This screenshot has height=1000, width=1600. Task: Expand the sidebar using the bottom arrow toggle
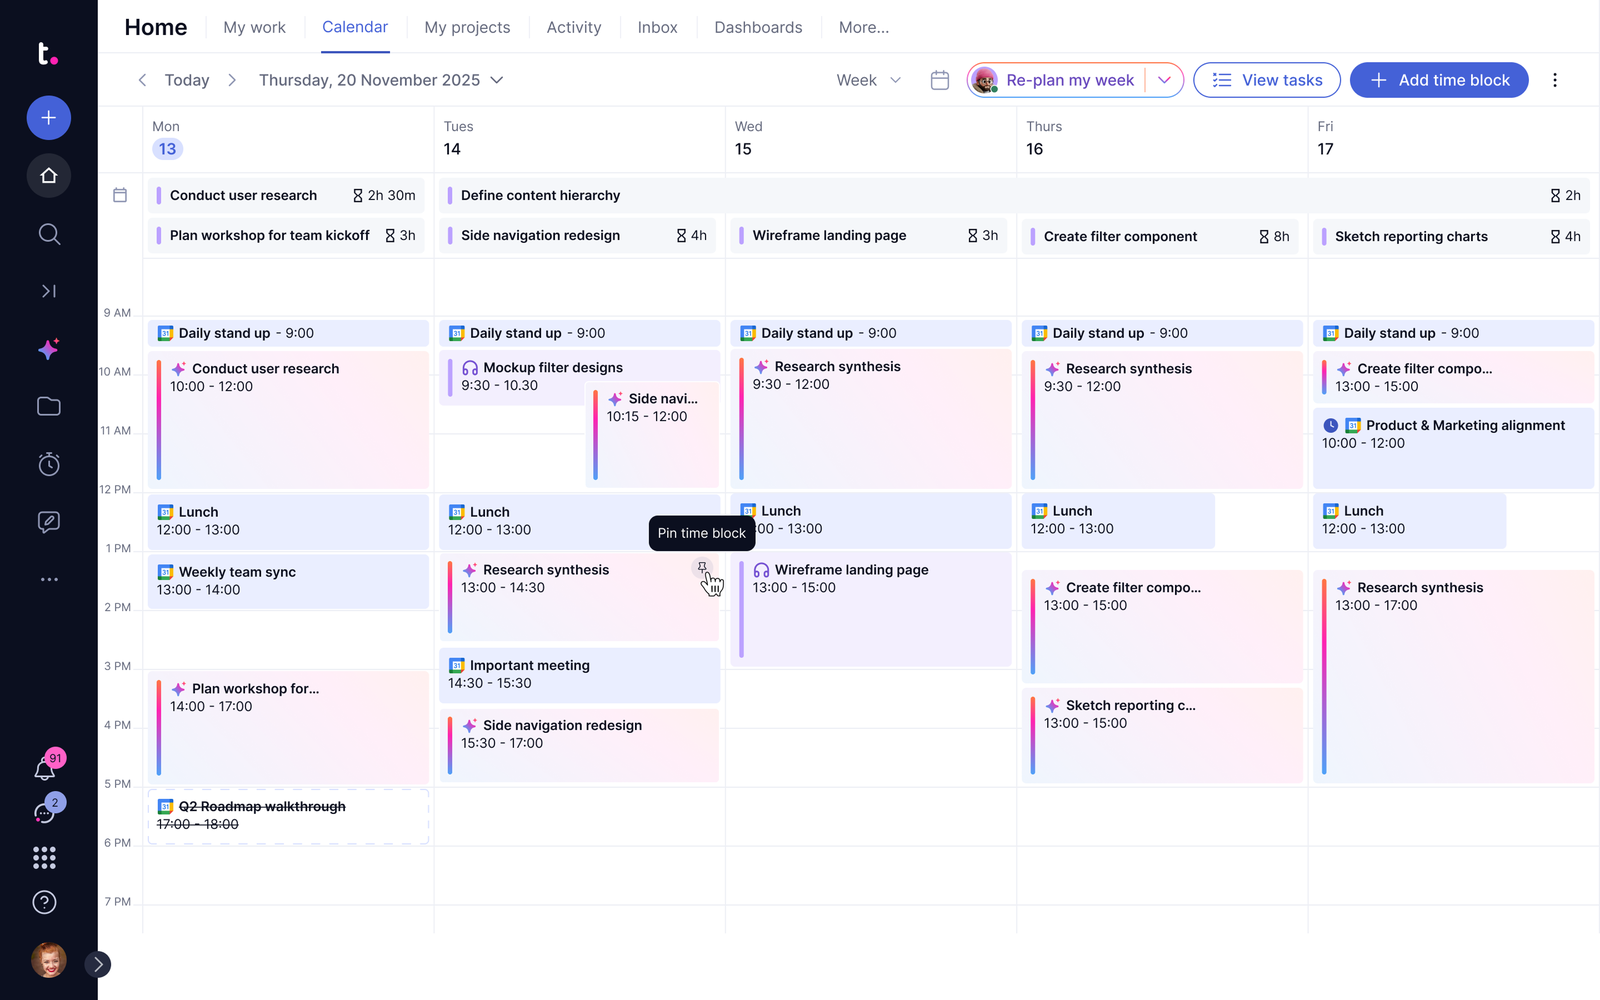pyautogui.click(x=98, y=964)
